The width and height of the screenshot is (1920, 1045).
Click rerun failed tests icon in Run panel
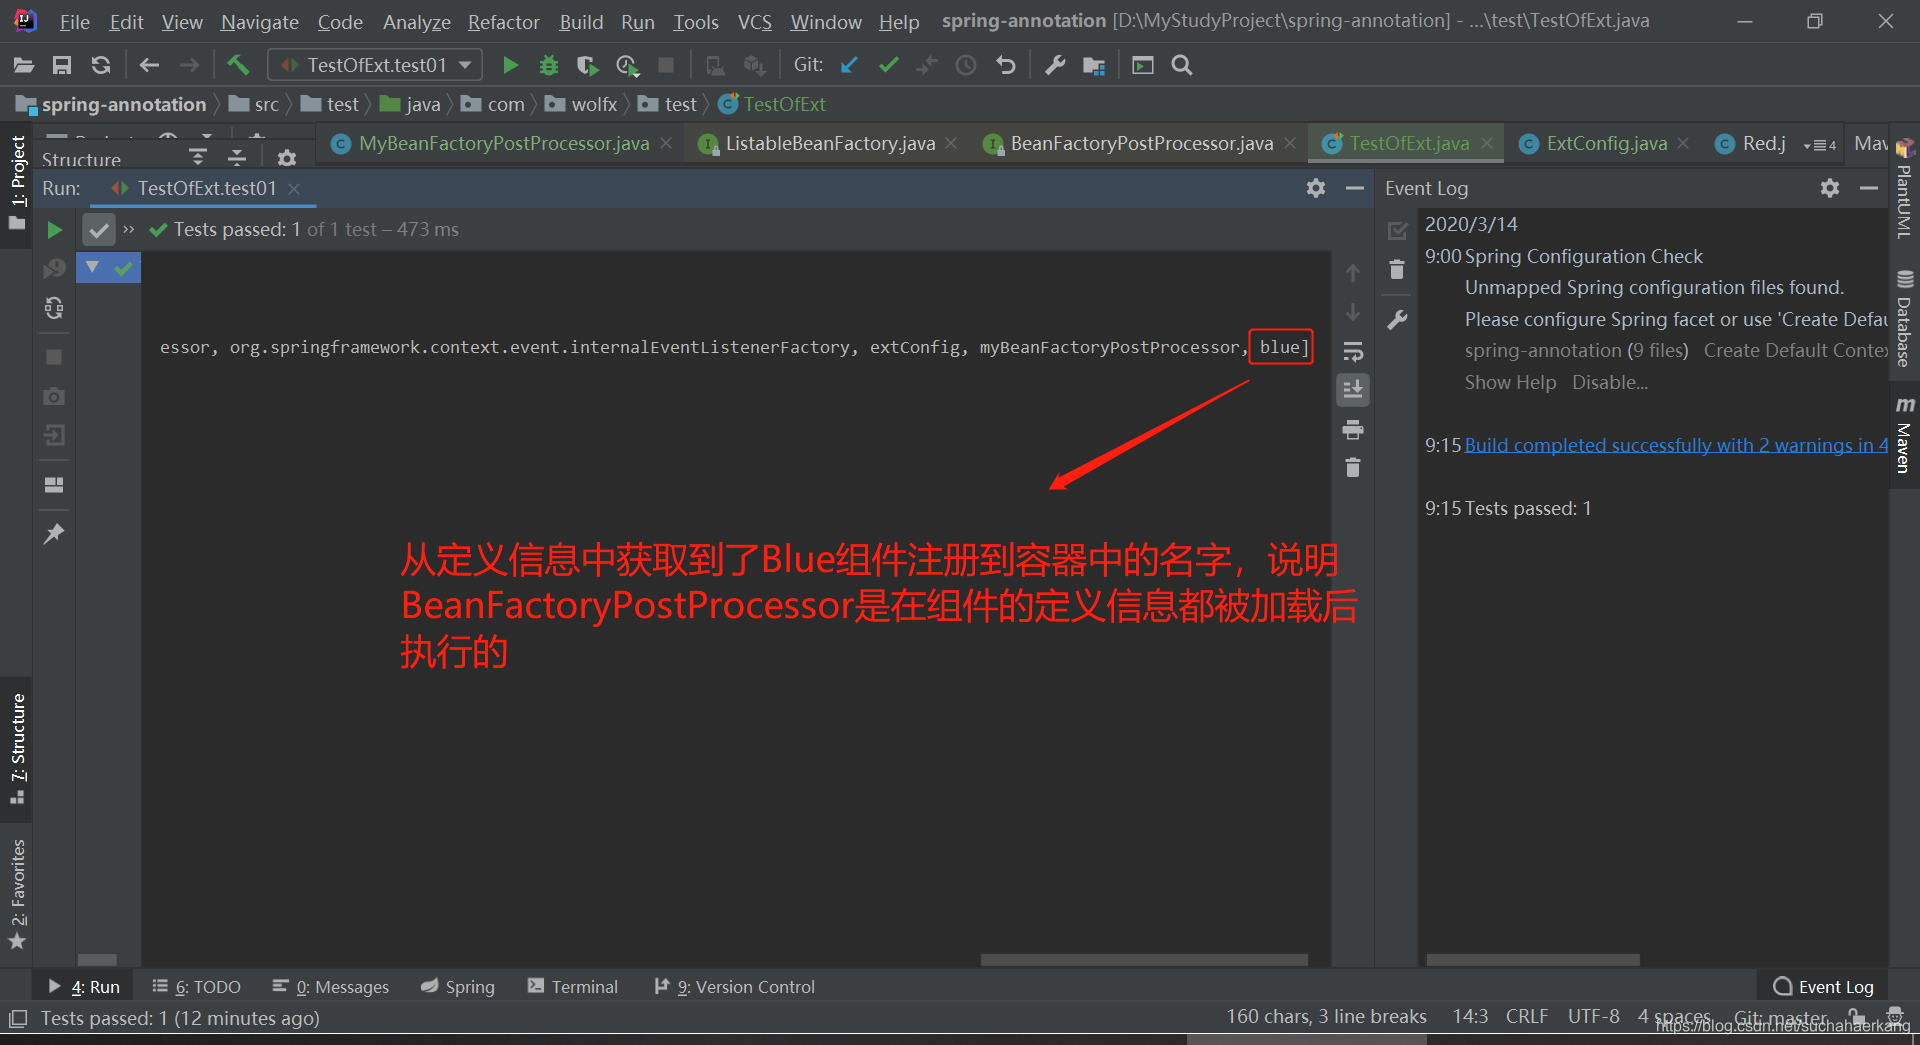[x=54, y=269]
